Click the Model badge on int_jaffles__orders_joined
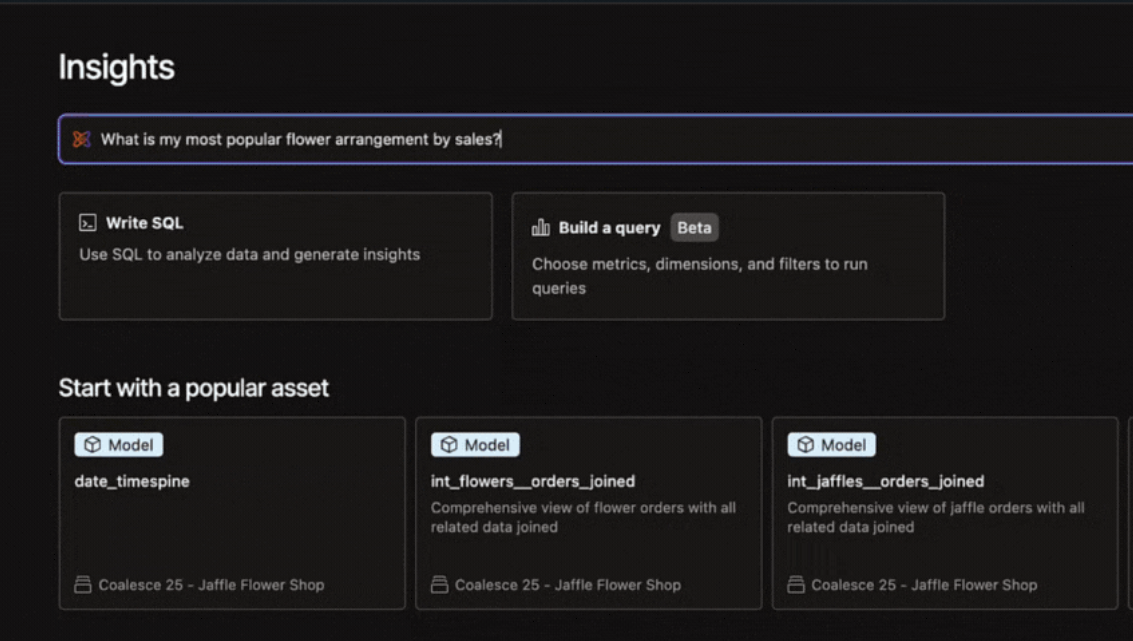The image size is (1133, 641). [832, 445]
